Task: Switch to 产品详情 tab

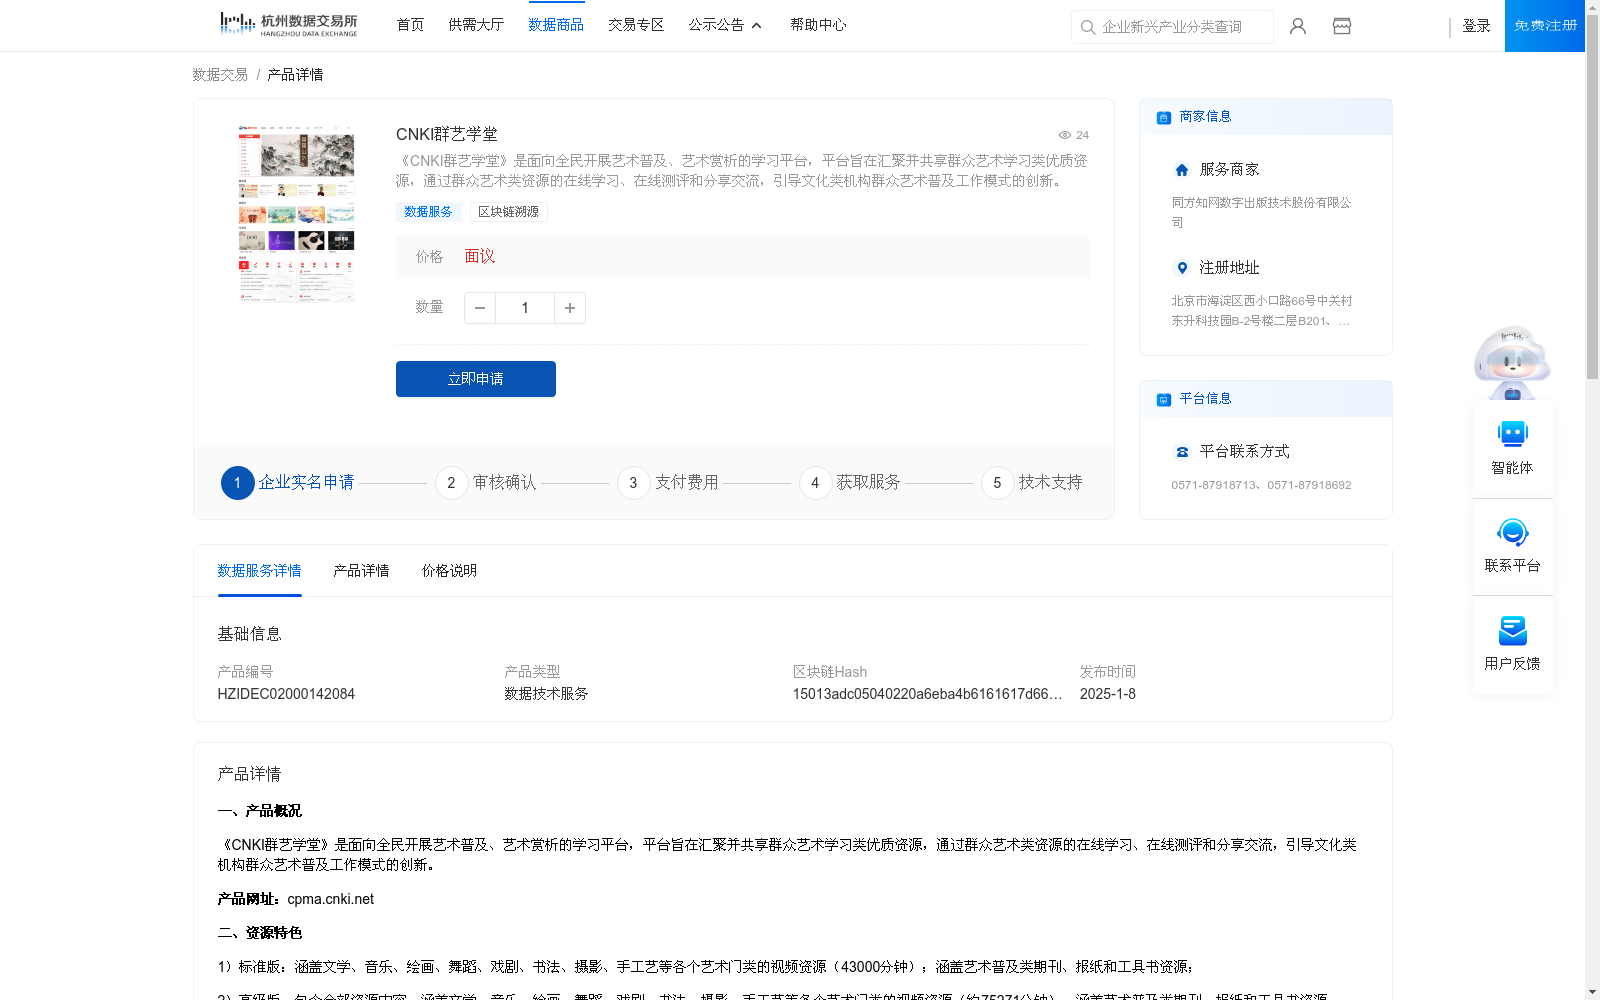Action: pyautogui.click(x=361, y=571)
